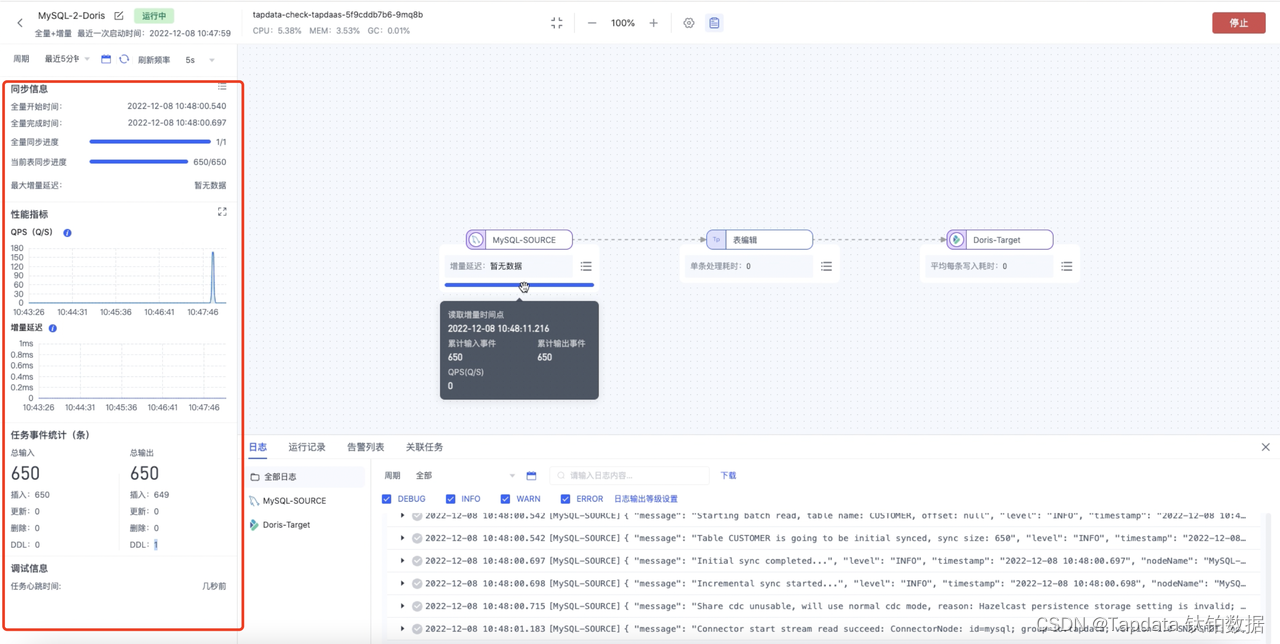This screenshot has width=1280, height=644.
Task: Show 增量延迟 info tooltip icon
Action: (x=53, y=327)
